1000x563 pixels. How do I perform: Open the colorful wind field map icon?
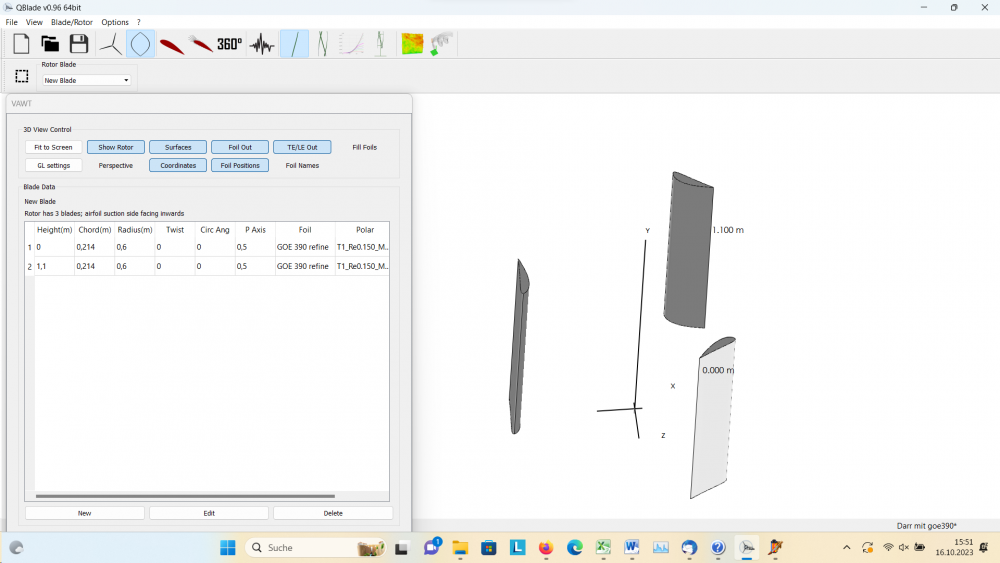pos(412,44)
